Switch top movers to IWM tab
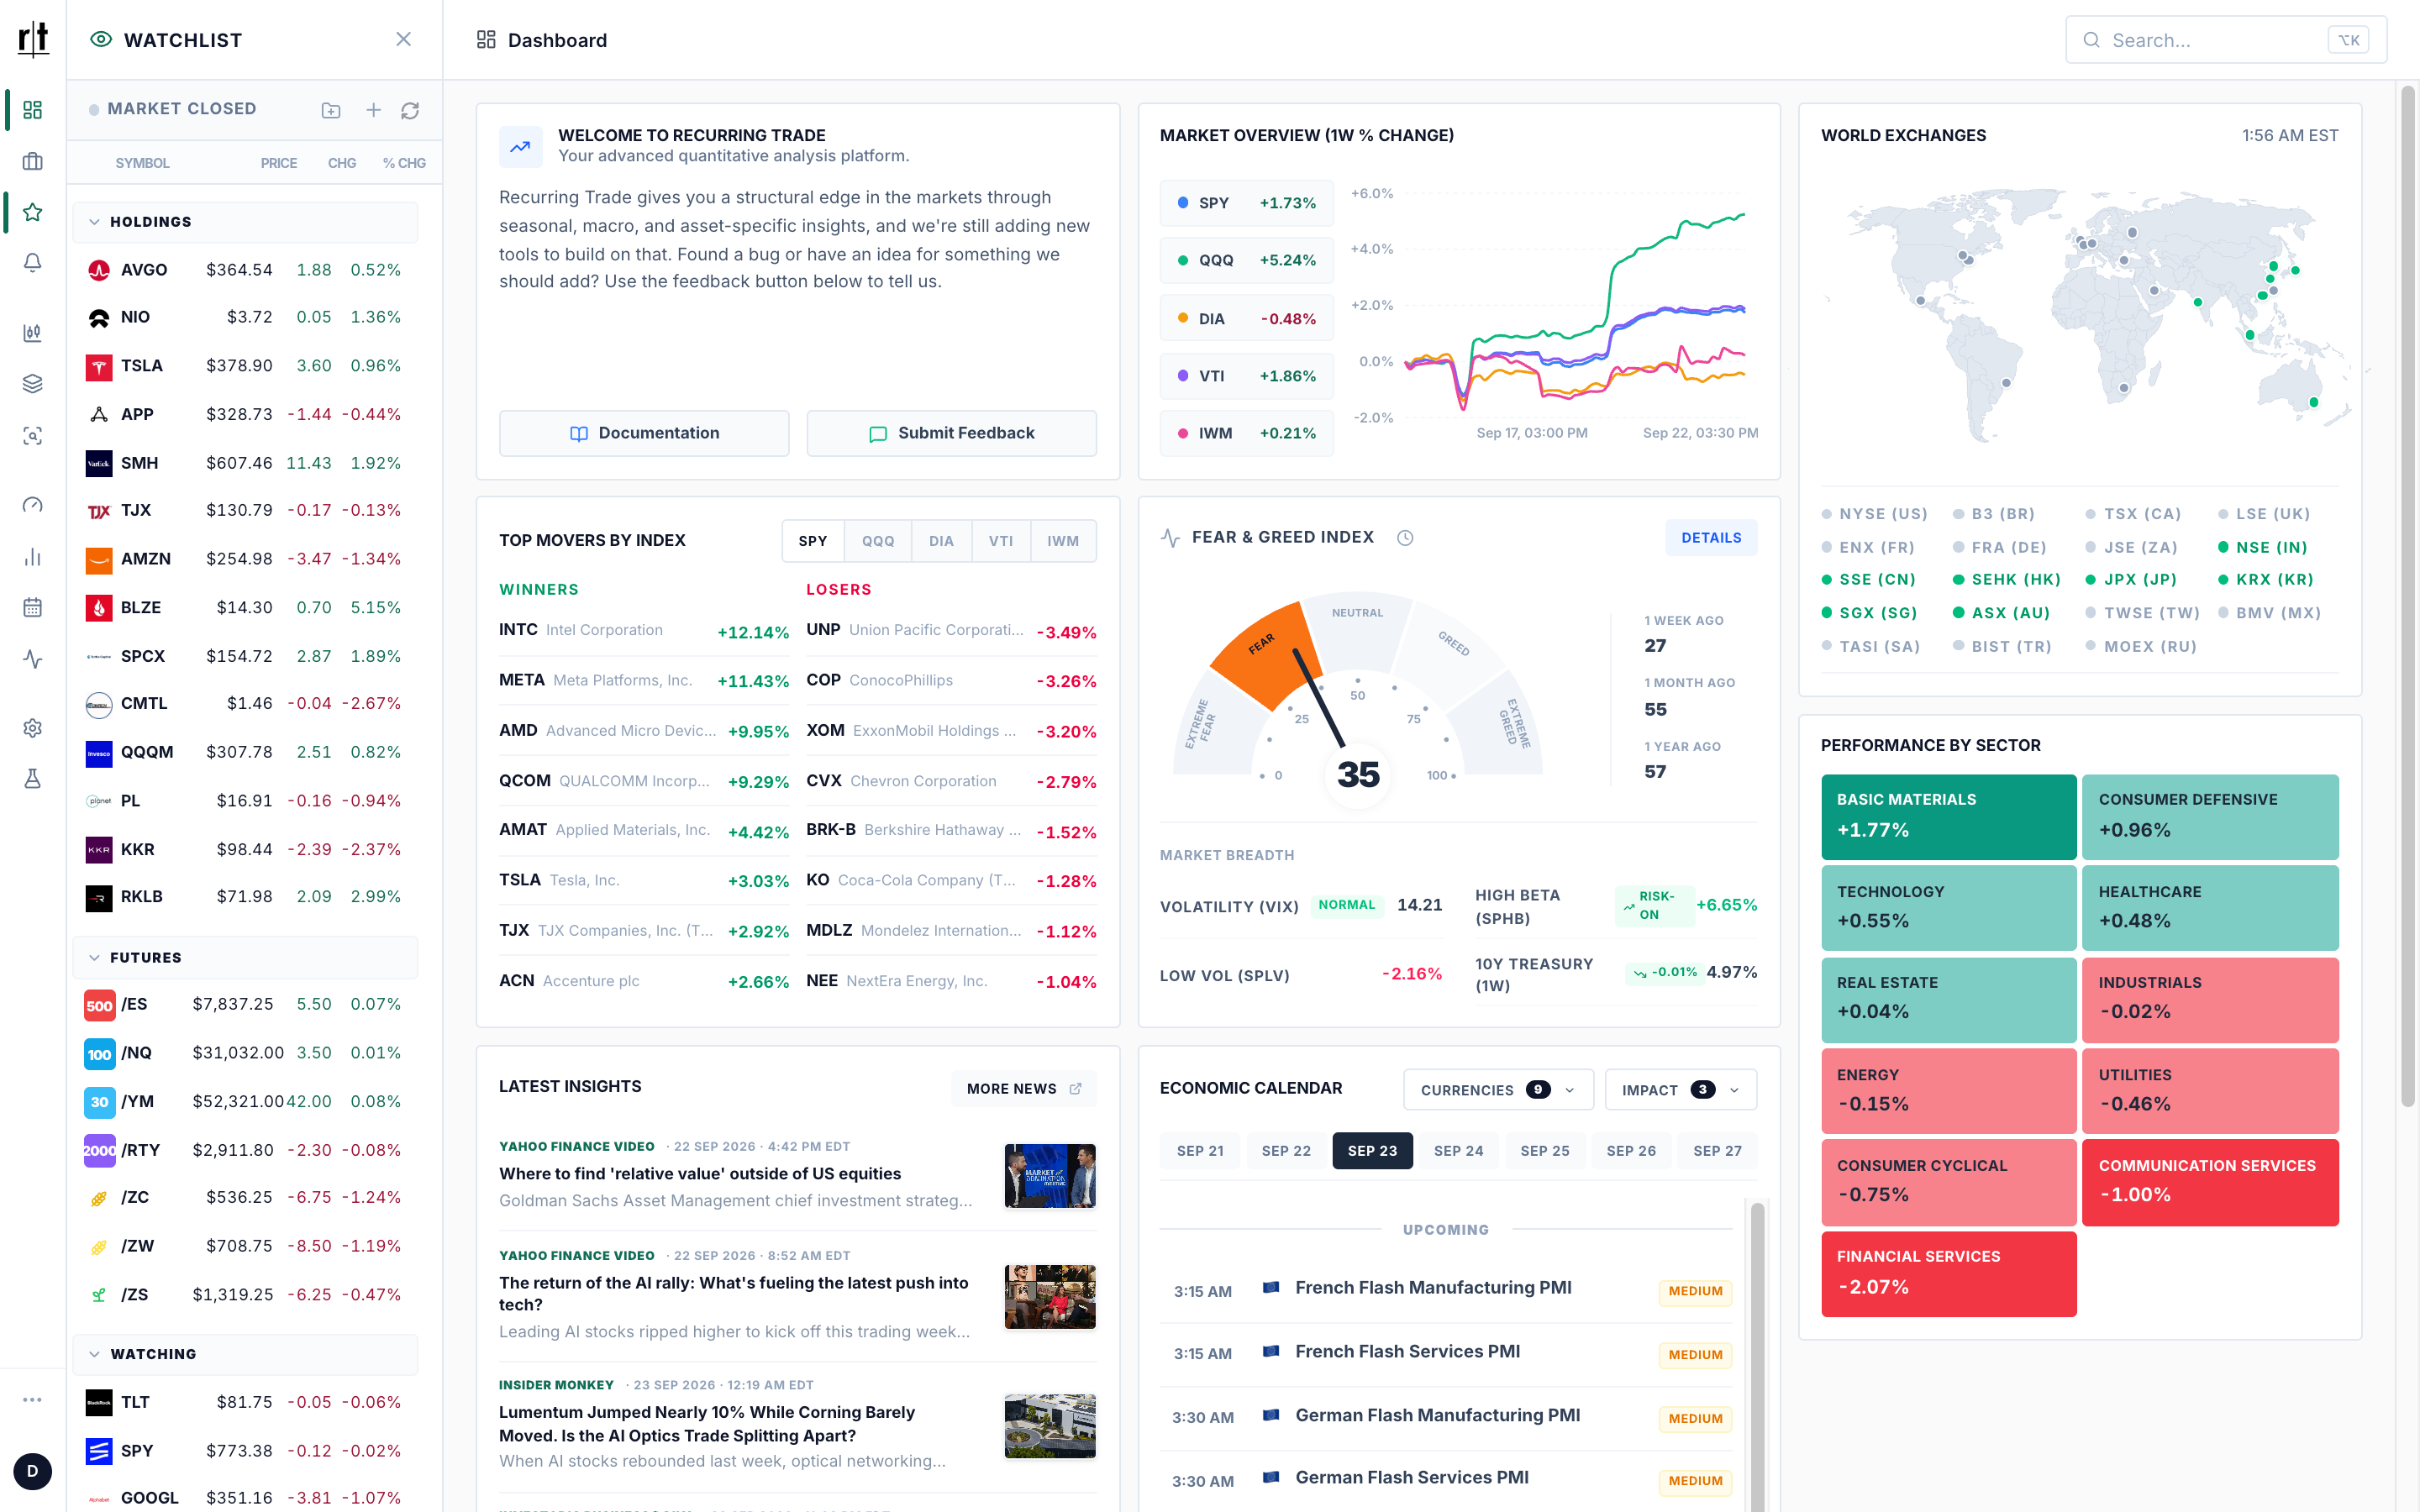The height and width of the screenshot is (1512, 2420). click(x=1063, y=541)
